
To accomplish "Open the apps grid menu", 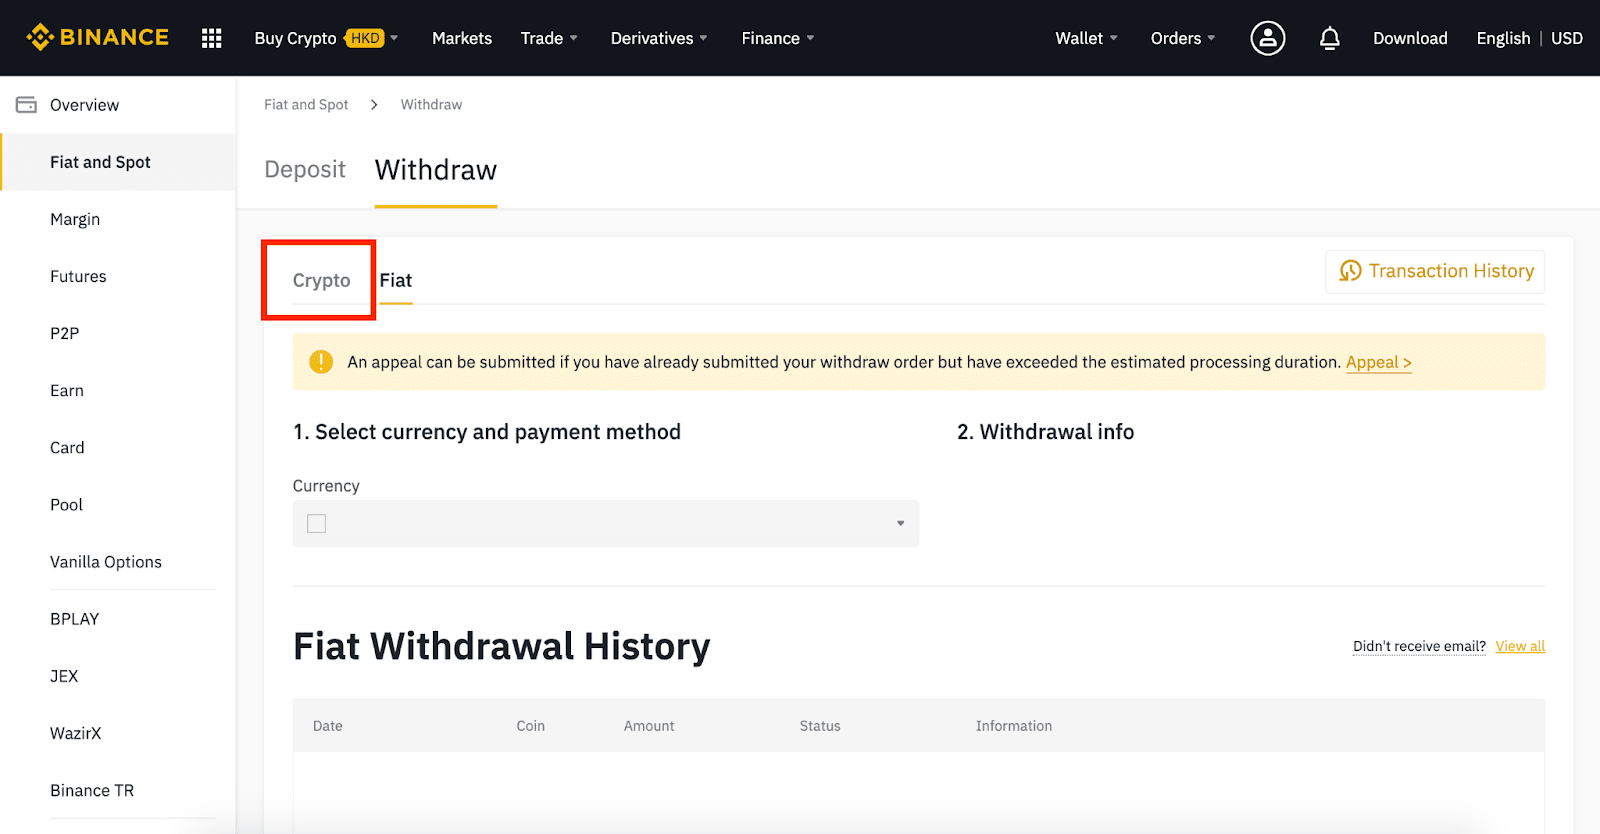I will coord(211,38).
